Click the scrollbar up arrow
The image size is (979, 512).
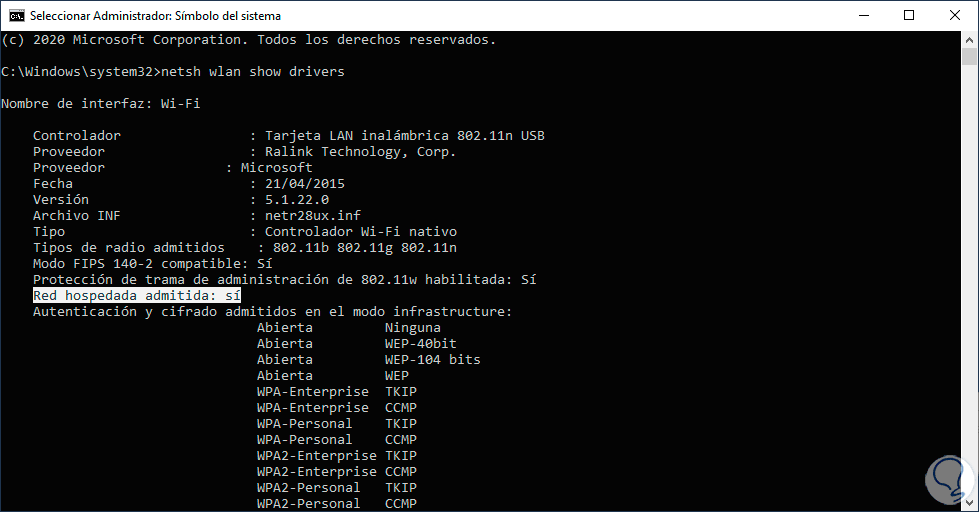(x=970, y=40)
